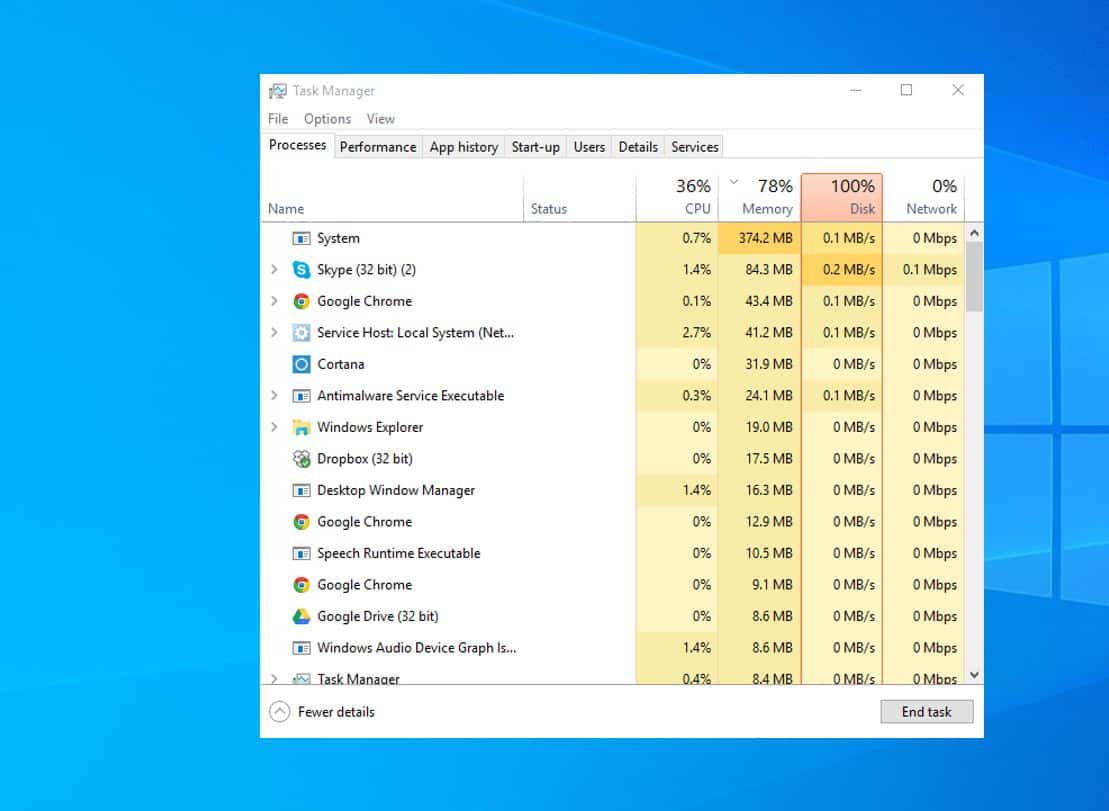Click the Chrome icon in the 12.9 MB row
This screenshot has height=811, width=1109.
(x=301, y=522)
